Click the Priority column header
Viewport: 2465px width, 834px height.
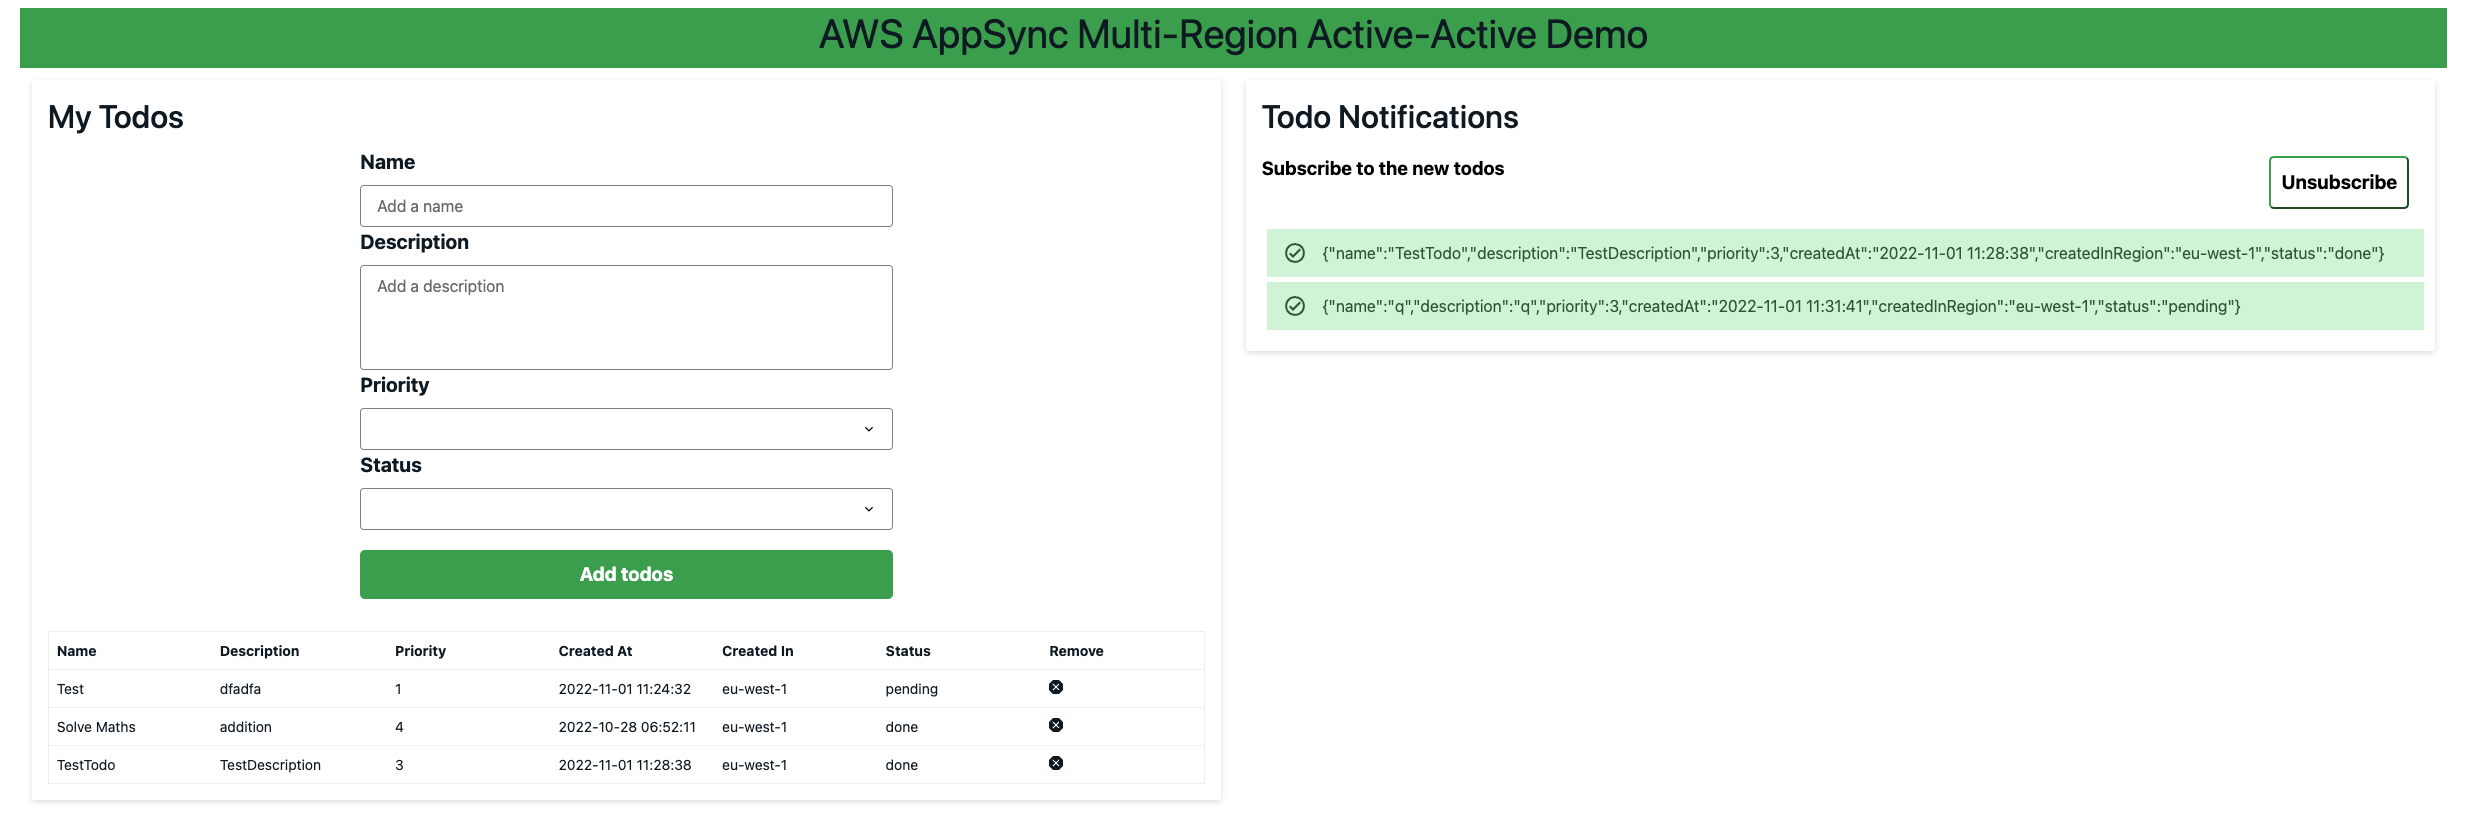click(420, 651)
